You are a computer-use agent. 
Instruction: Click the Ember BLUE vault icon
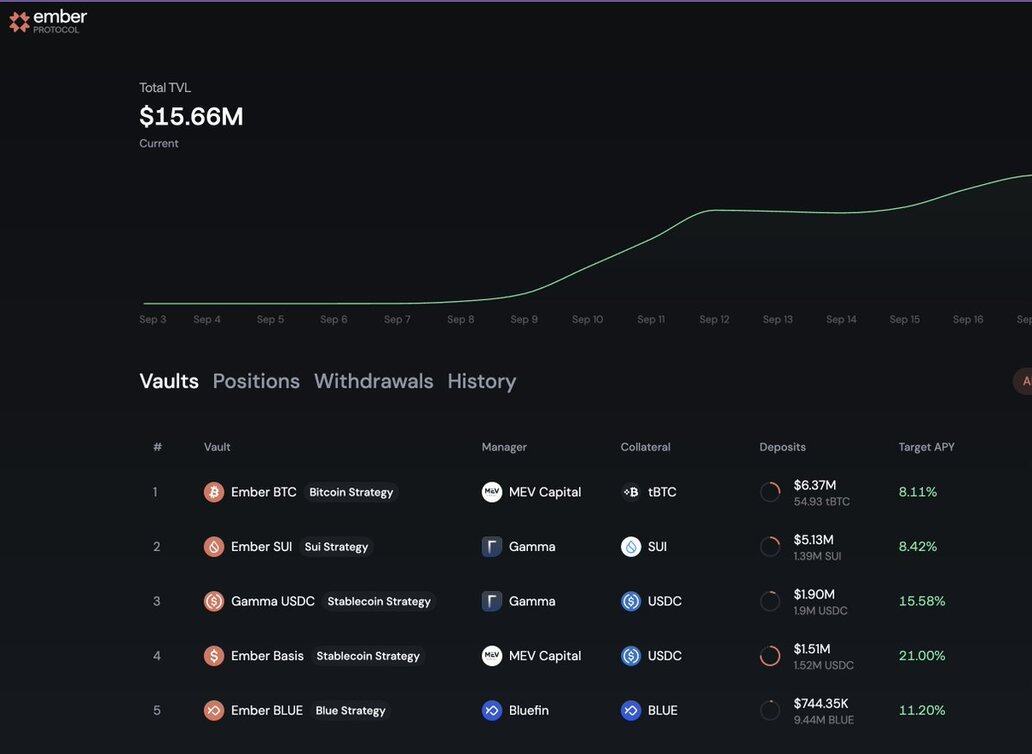214,711
